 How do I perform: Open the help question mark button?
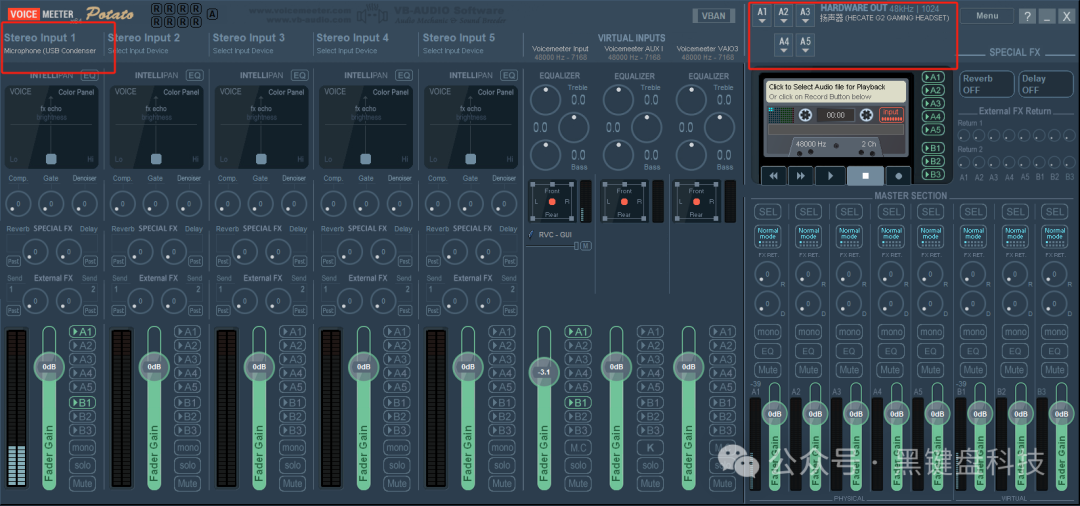[x=1028, y=16]
